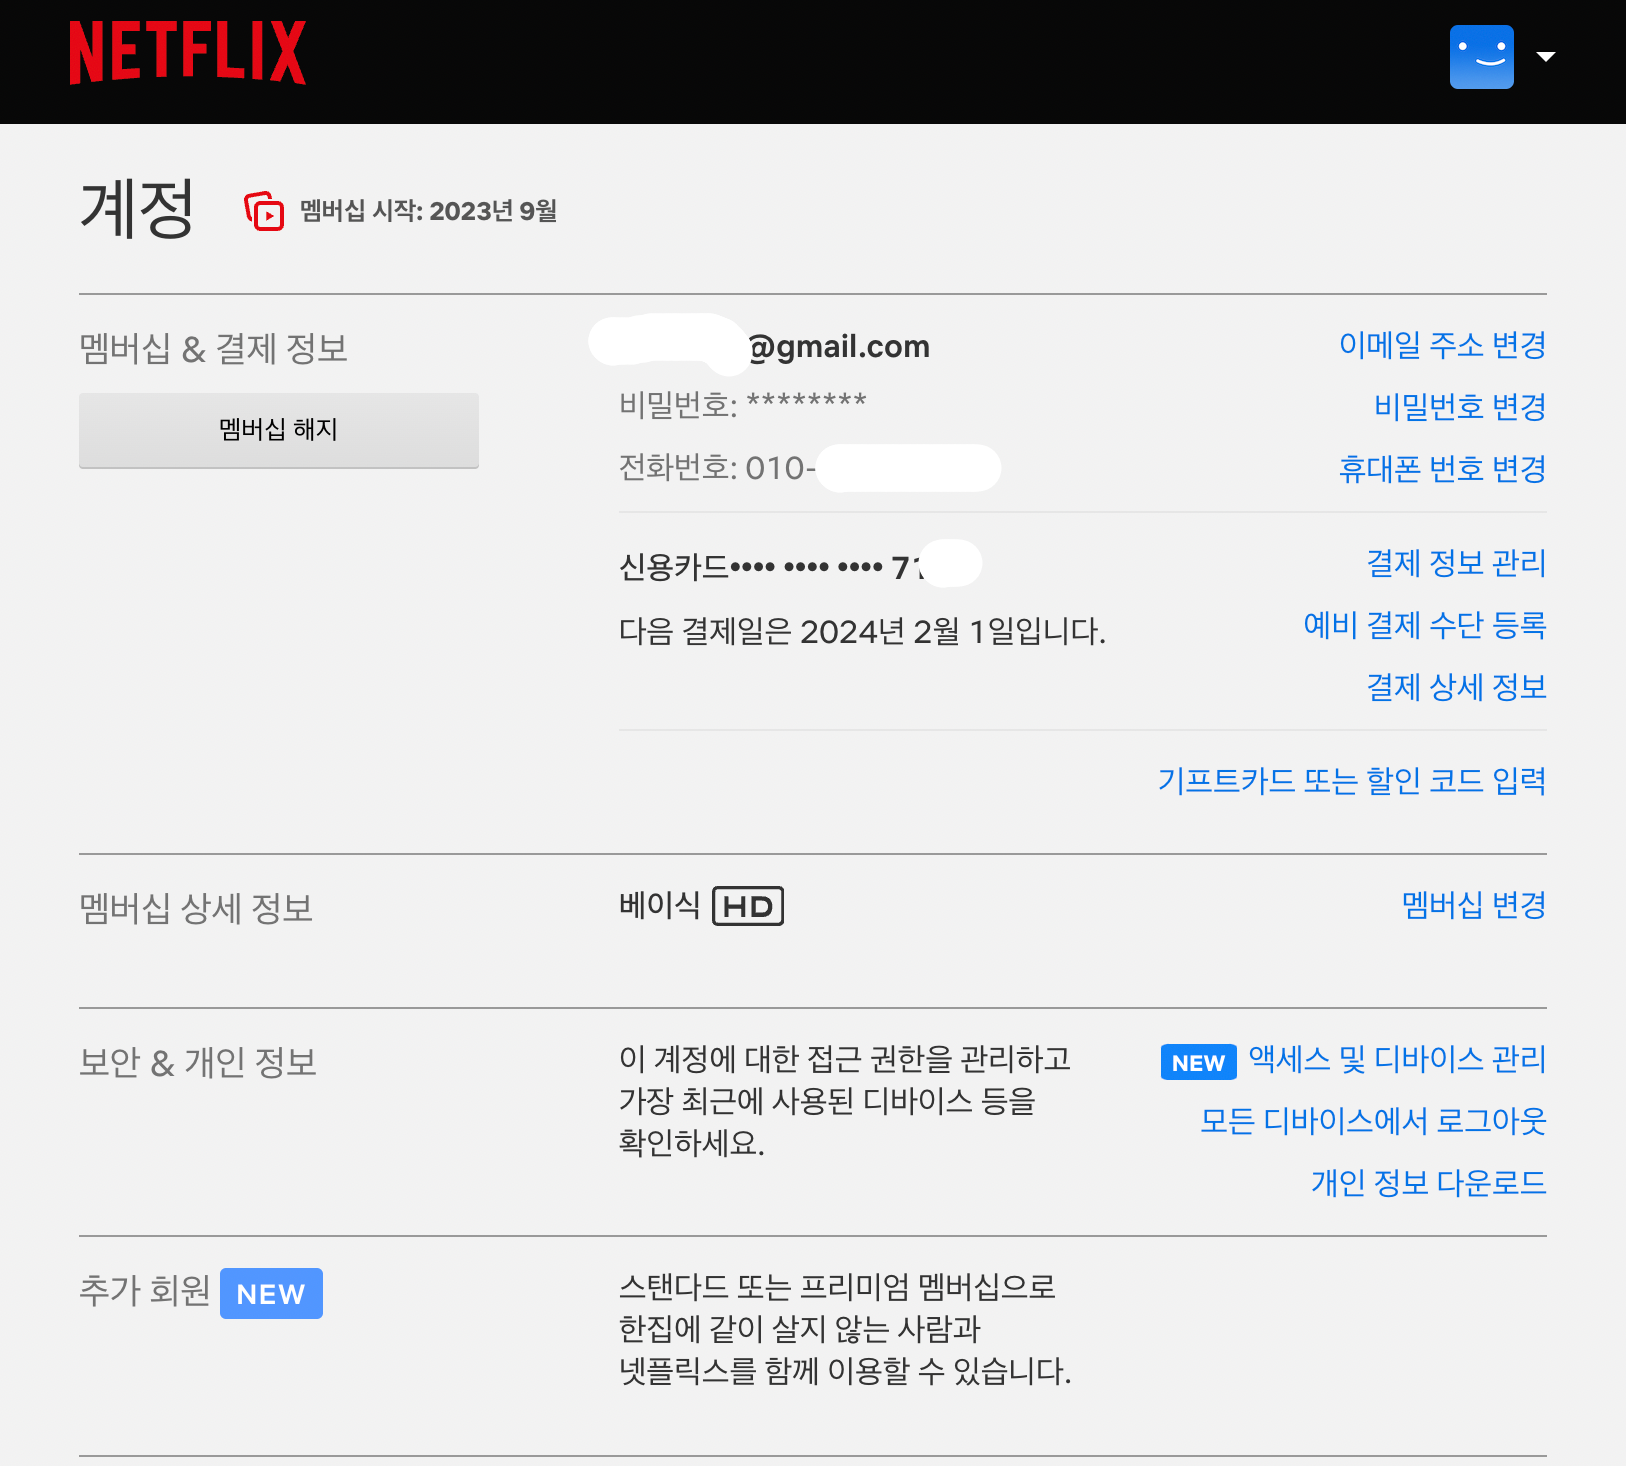Click NEW badge beside 액세스 및 디바이스 관리
Screen dimensions: 1626x1466
click(x=1198, y=1062)
